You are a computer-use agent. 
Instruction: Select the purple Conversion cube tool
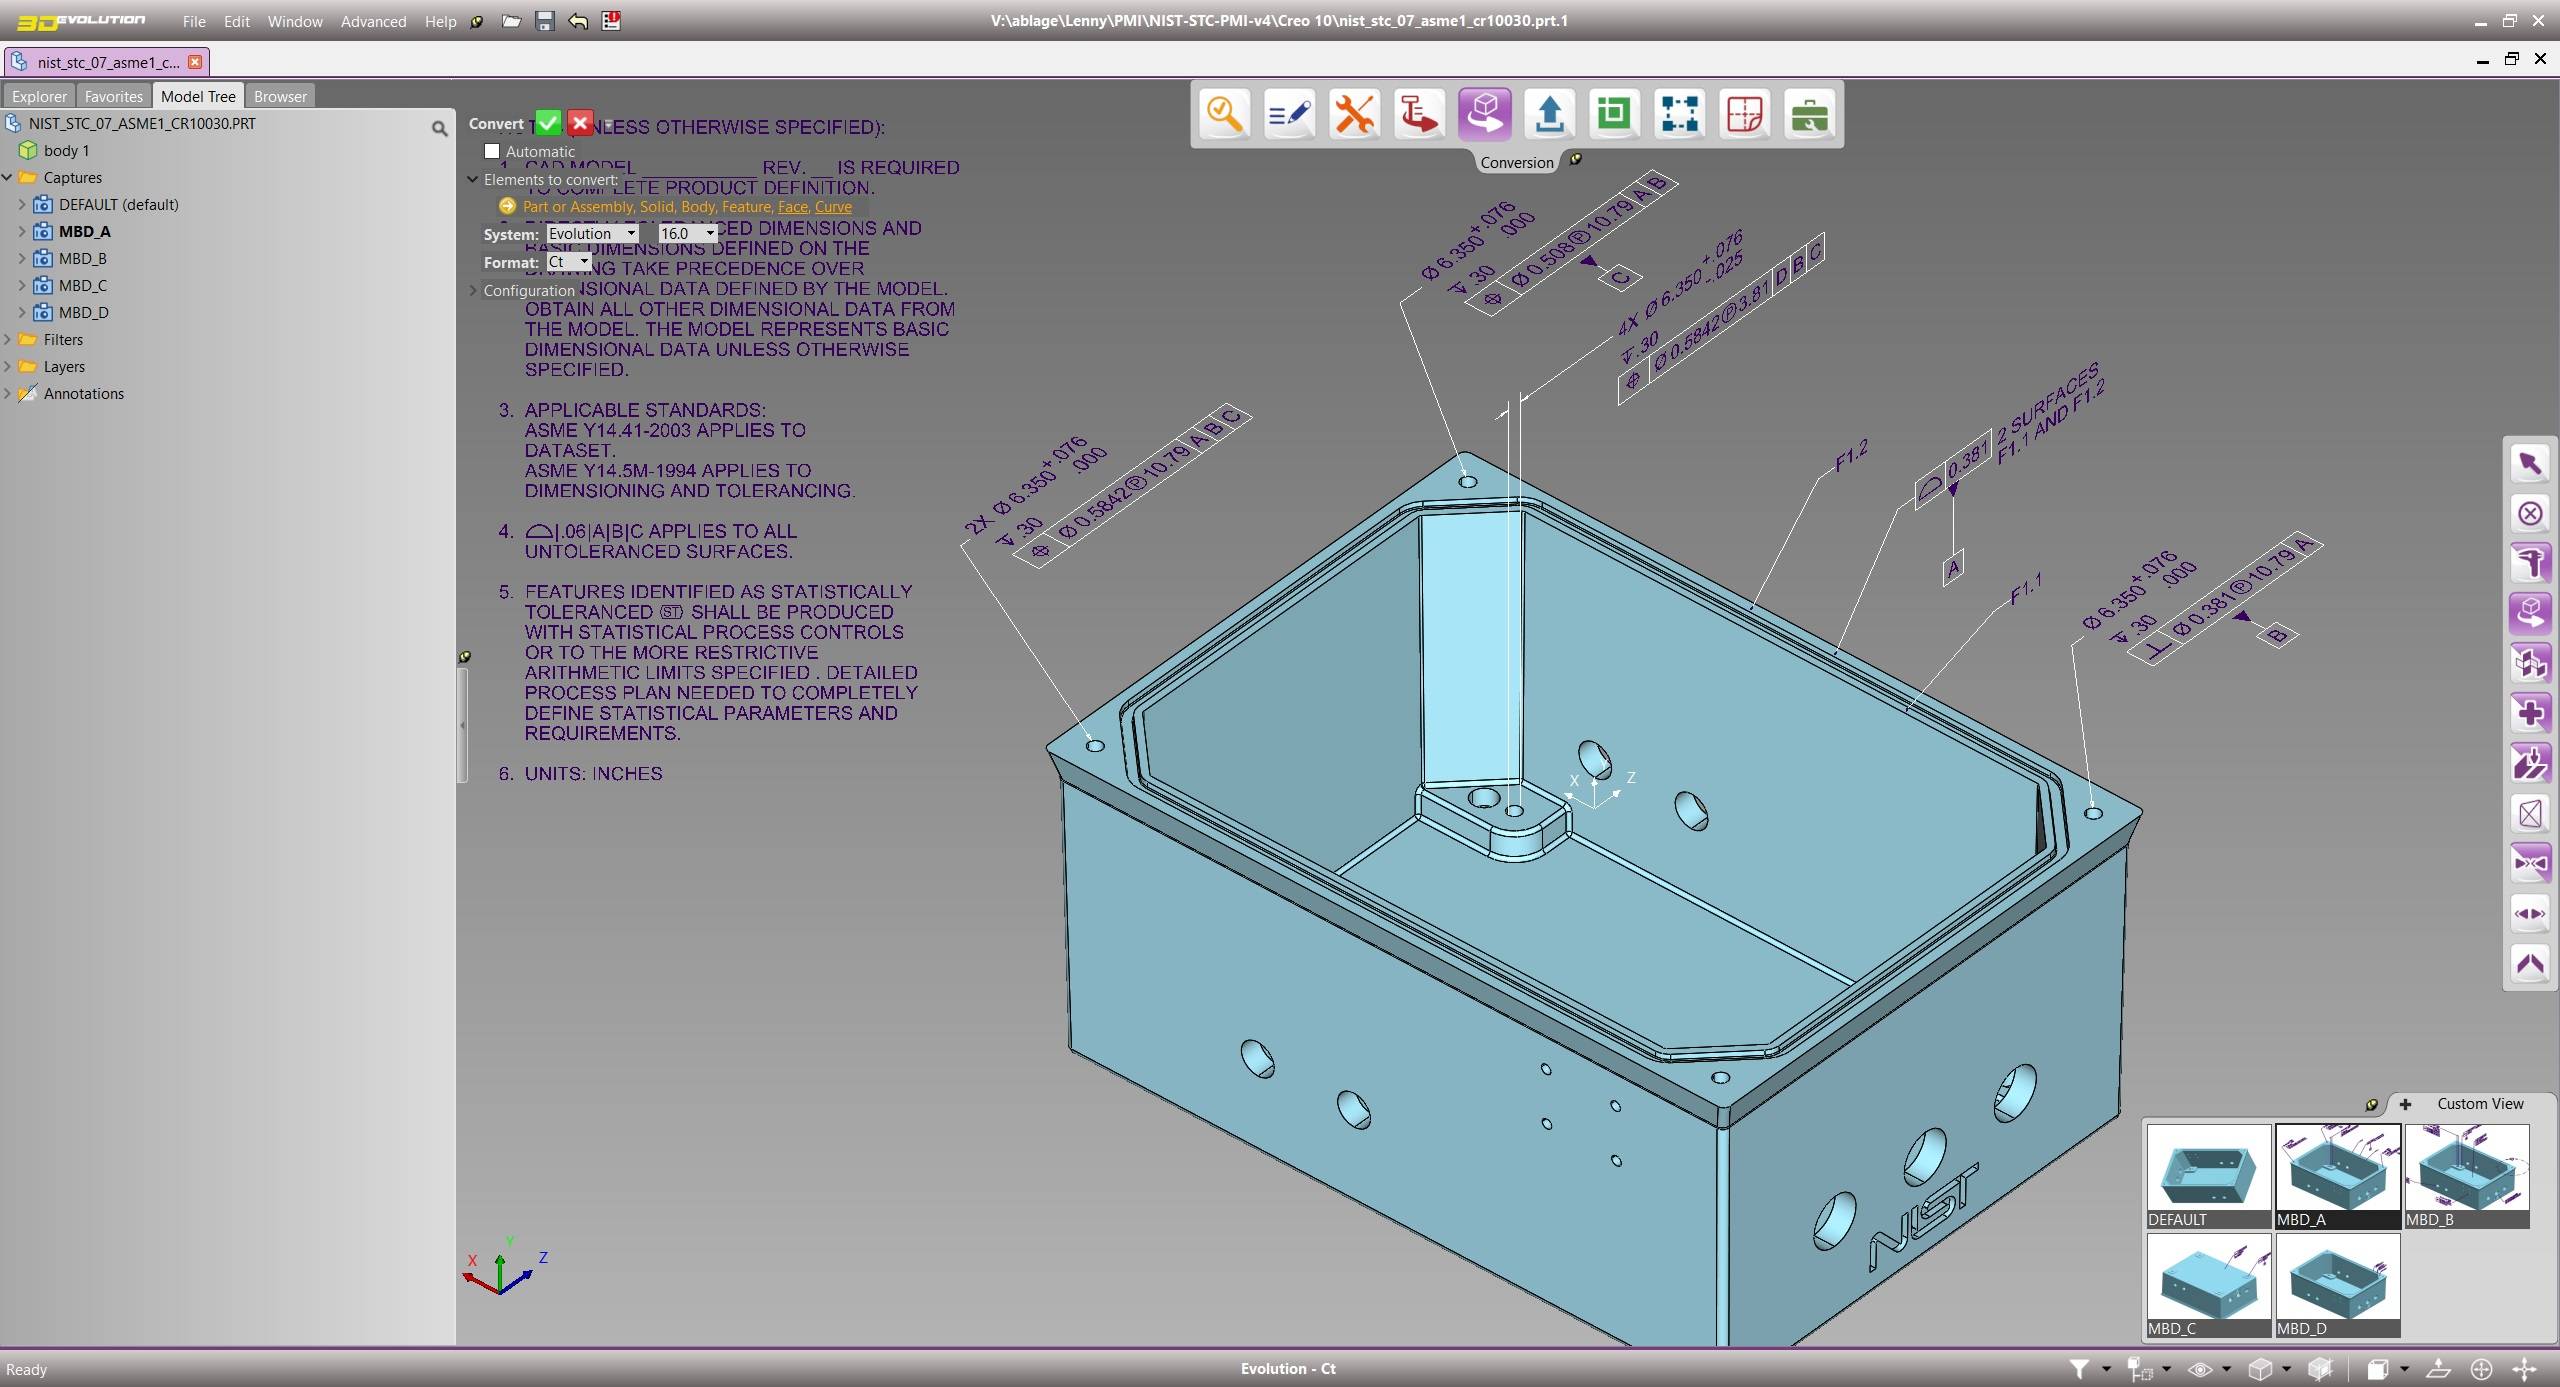pyautogui.click(x=1484, y=114)
